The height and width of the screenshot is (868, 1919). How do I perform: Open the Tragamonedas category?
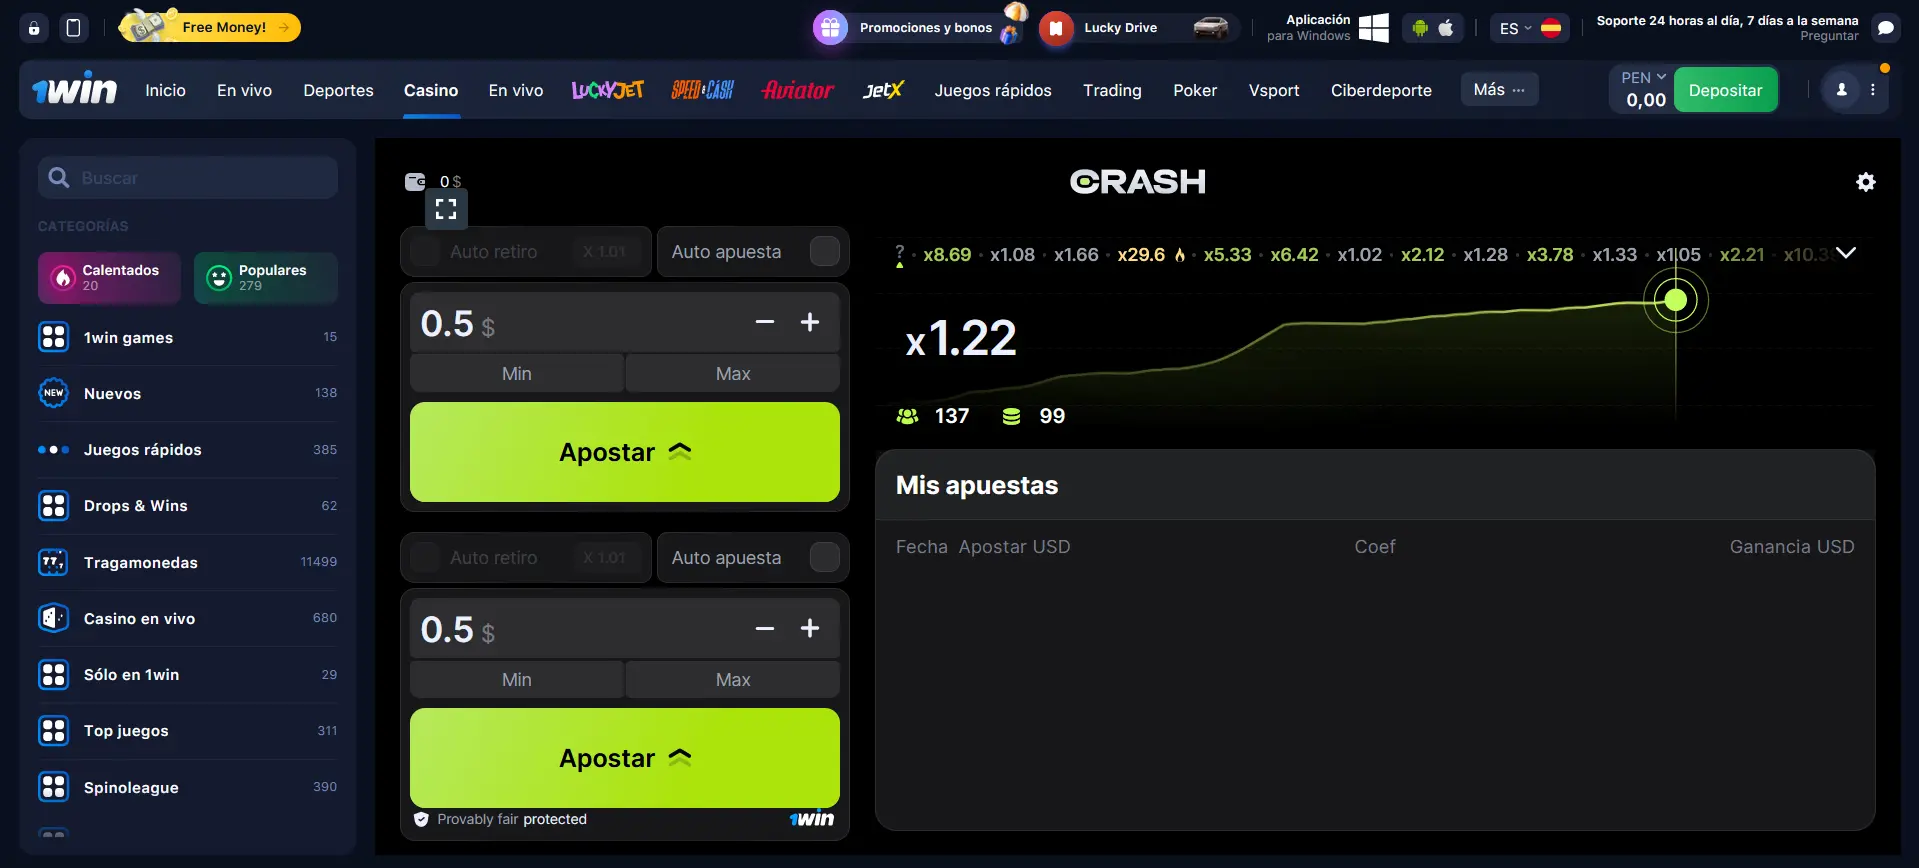[188, 562]
